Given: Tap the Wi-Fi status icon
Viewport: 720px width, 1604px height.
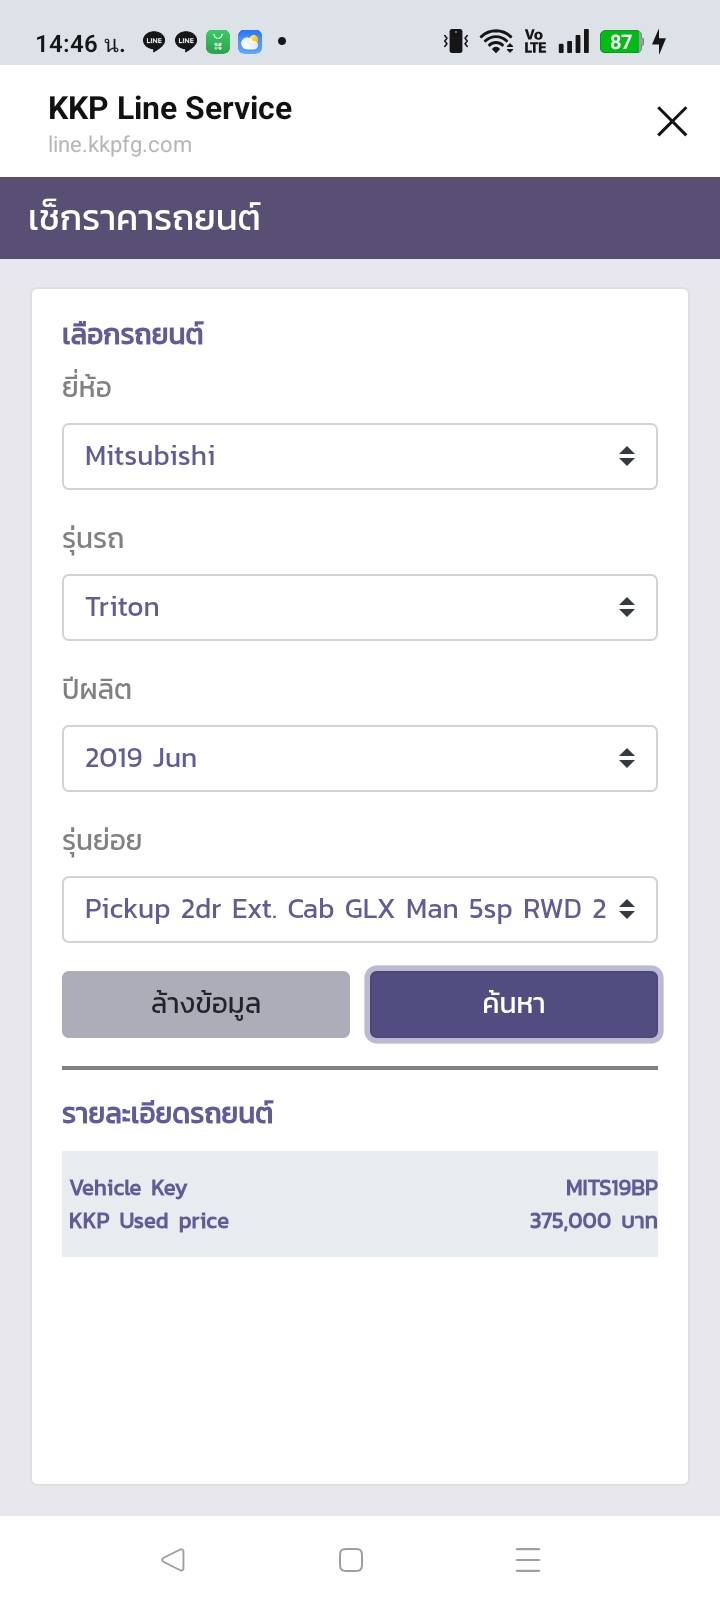Looking at the screenshot, I should (496, 42).
